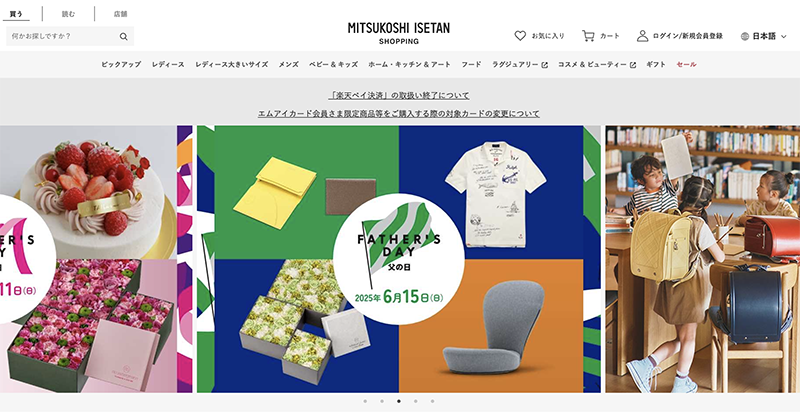The height and width of the screenshot is (413, 800).
Task: Click the login person icon
Action: tap(642, 36)
